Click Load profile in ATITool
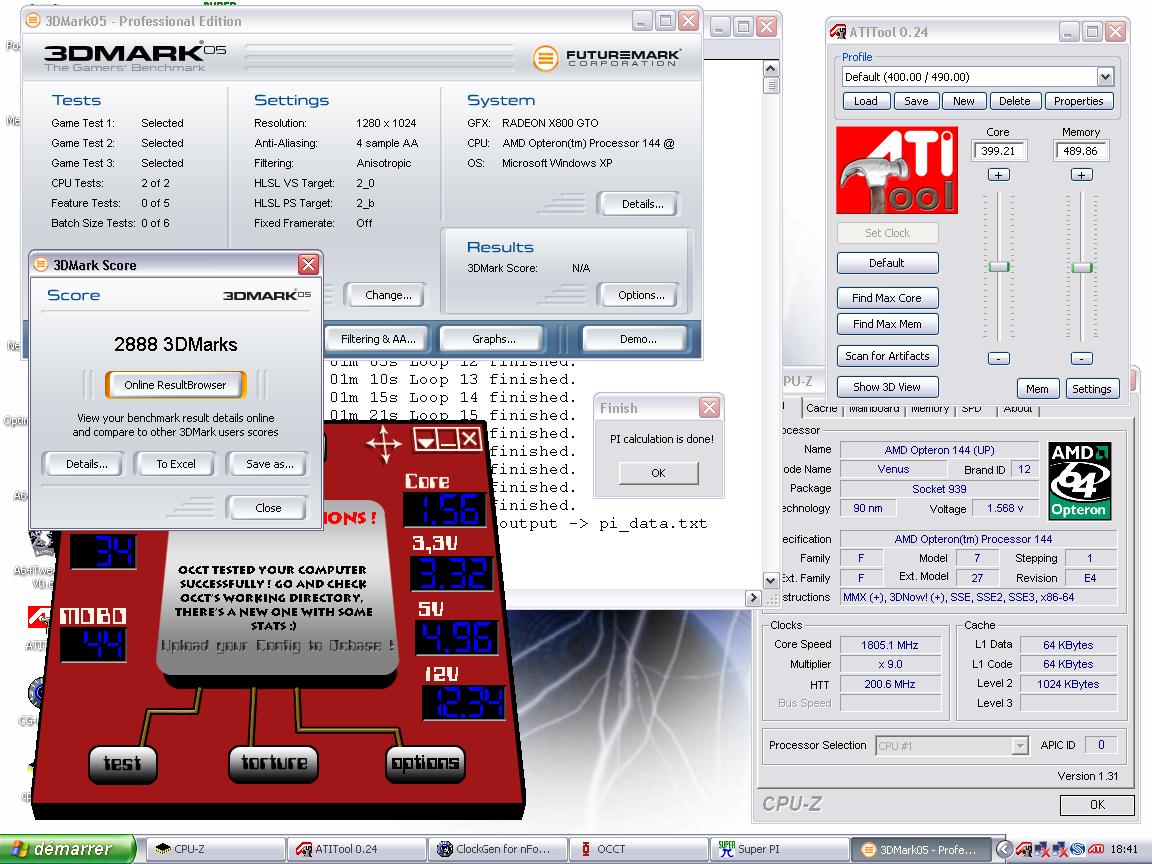This screenshot has height=864, width=1152. [865, 101]
